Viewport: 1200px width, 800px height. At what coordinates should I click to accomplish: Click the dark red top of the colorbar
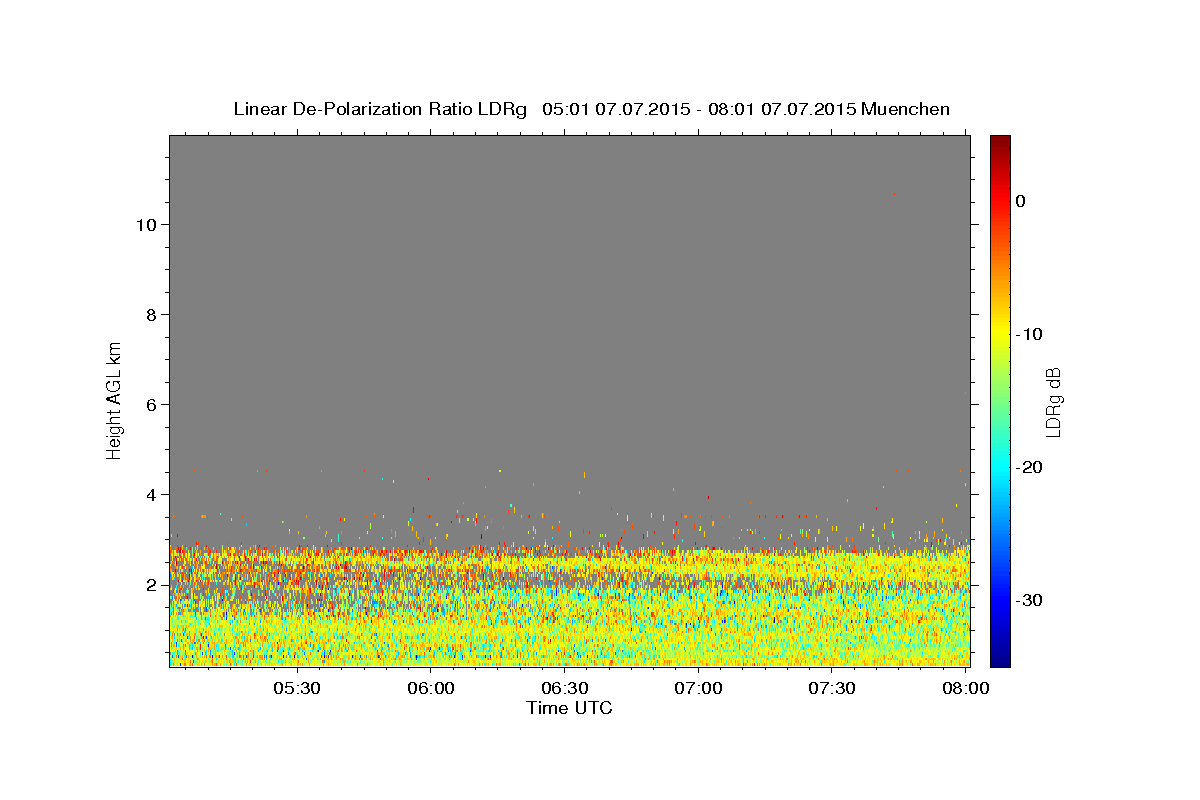1000,142
